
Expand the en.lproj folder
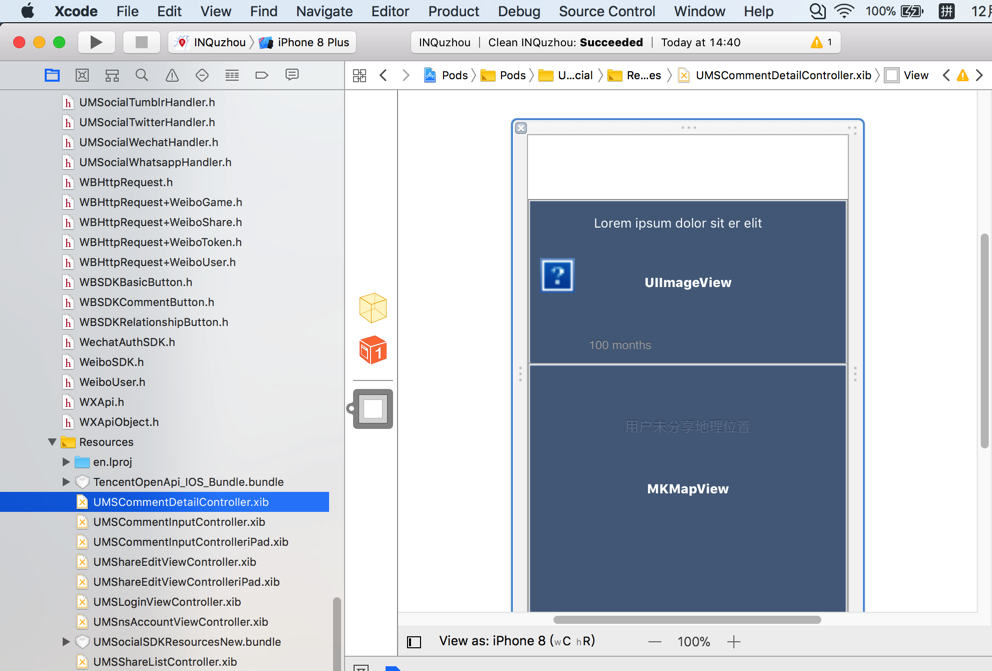66,462
